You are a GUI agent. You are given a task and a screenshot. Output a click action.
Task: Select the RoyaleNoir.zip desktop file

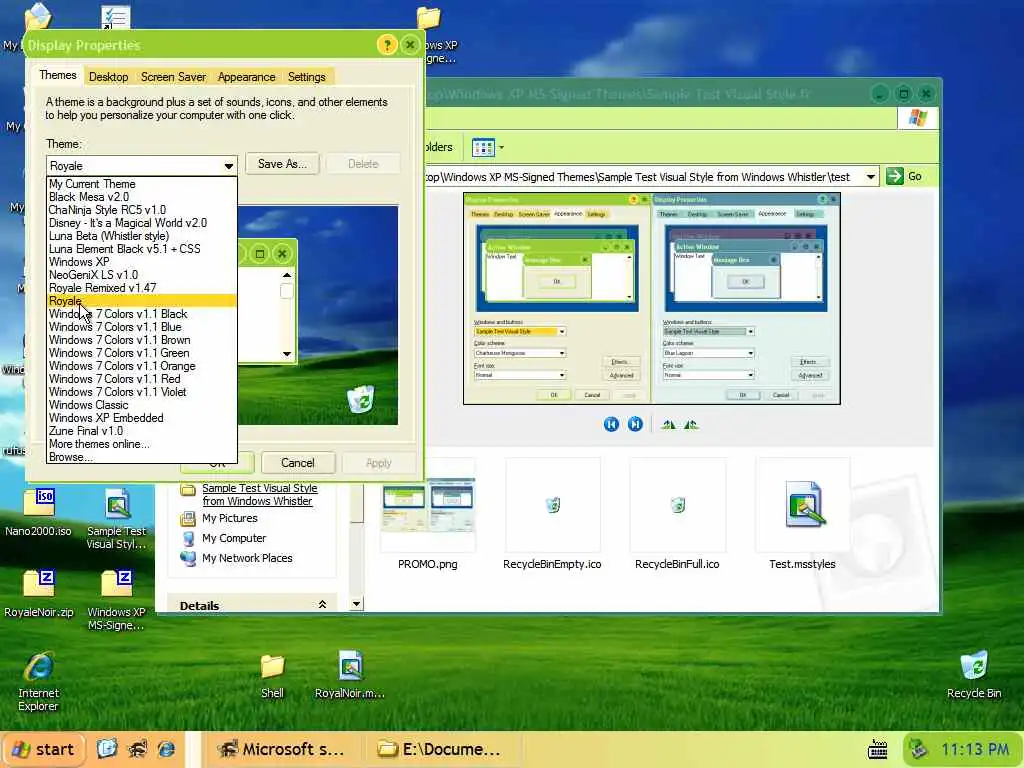[39, 594]
